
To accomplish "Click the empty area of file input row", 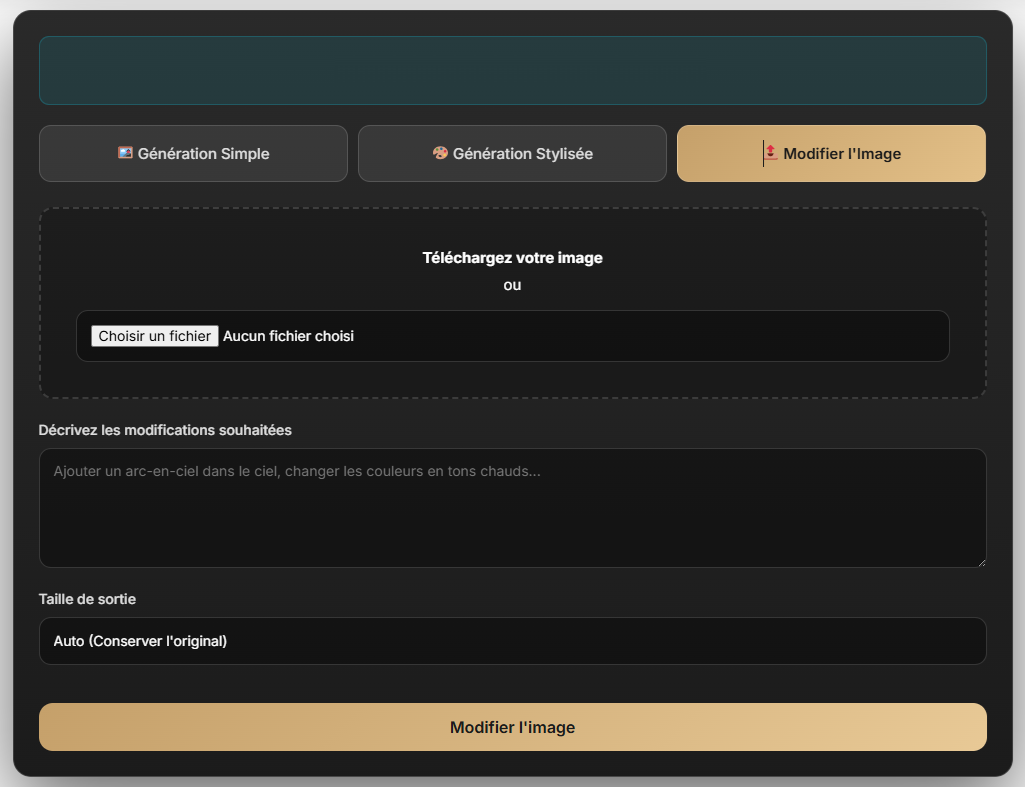I will tap(650, 336).
